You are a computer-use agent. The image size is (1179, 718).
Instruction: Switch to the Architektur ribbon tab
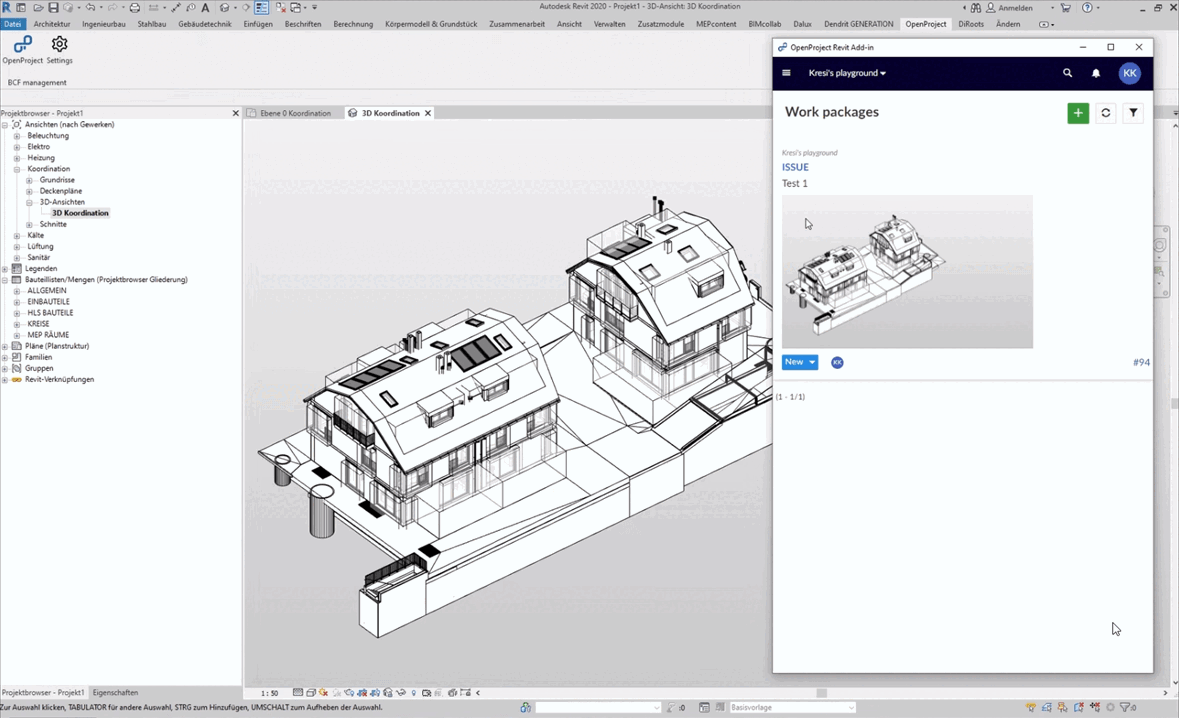pyautogui.click(x=51, y=24)
